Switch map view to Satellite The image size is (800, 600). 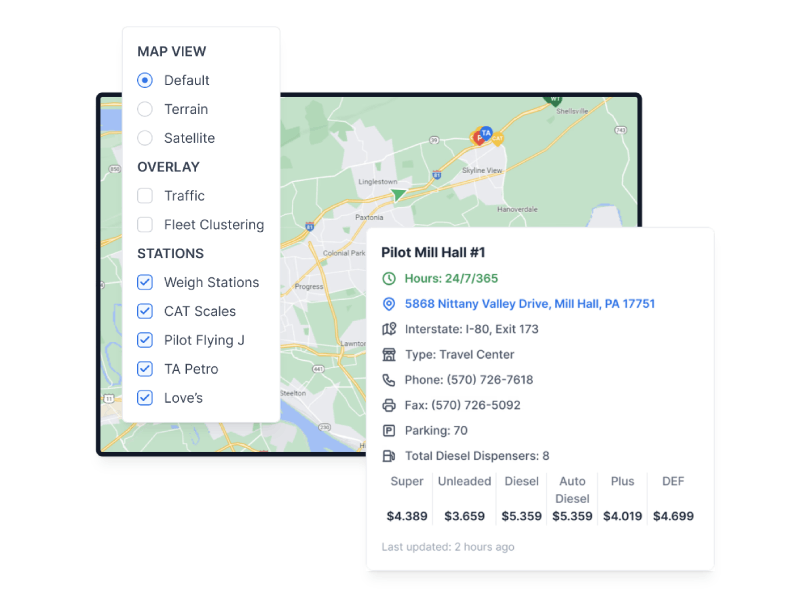tap(145, 138)
